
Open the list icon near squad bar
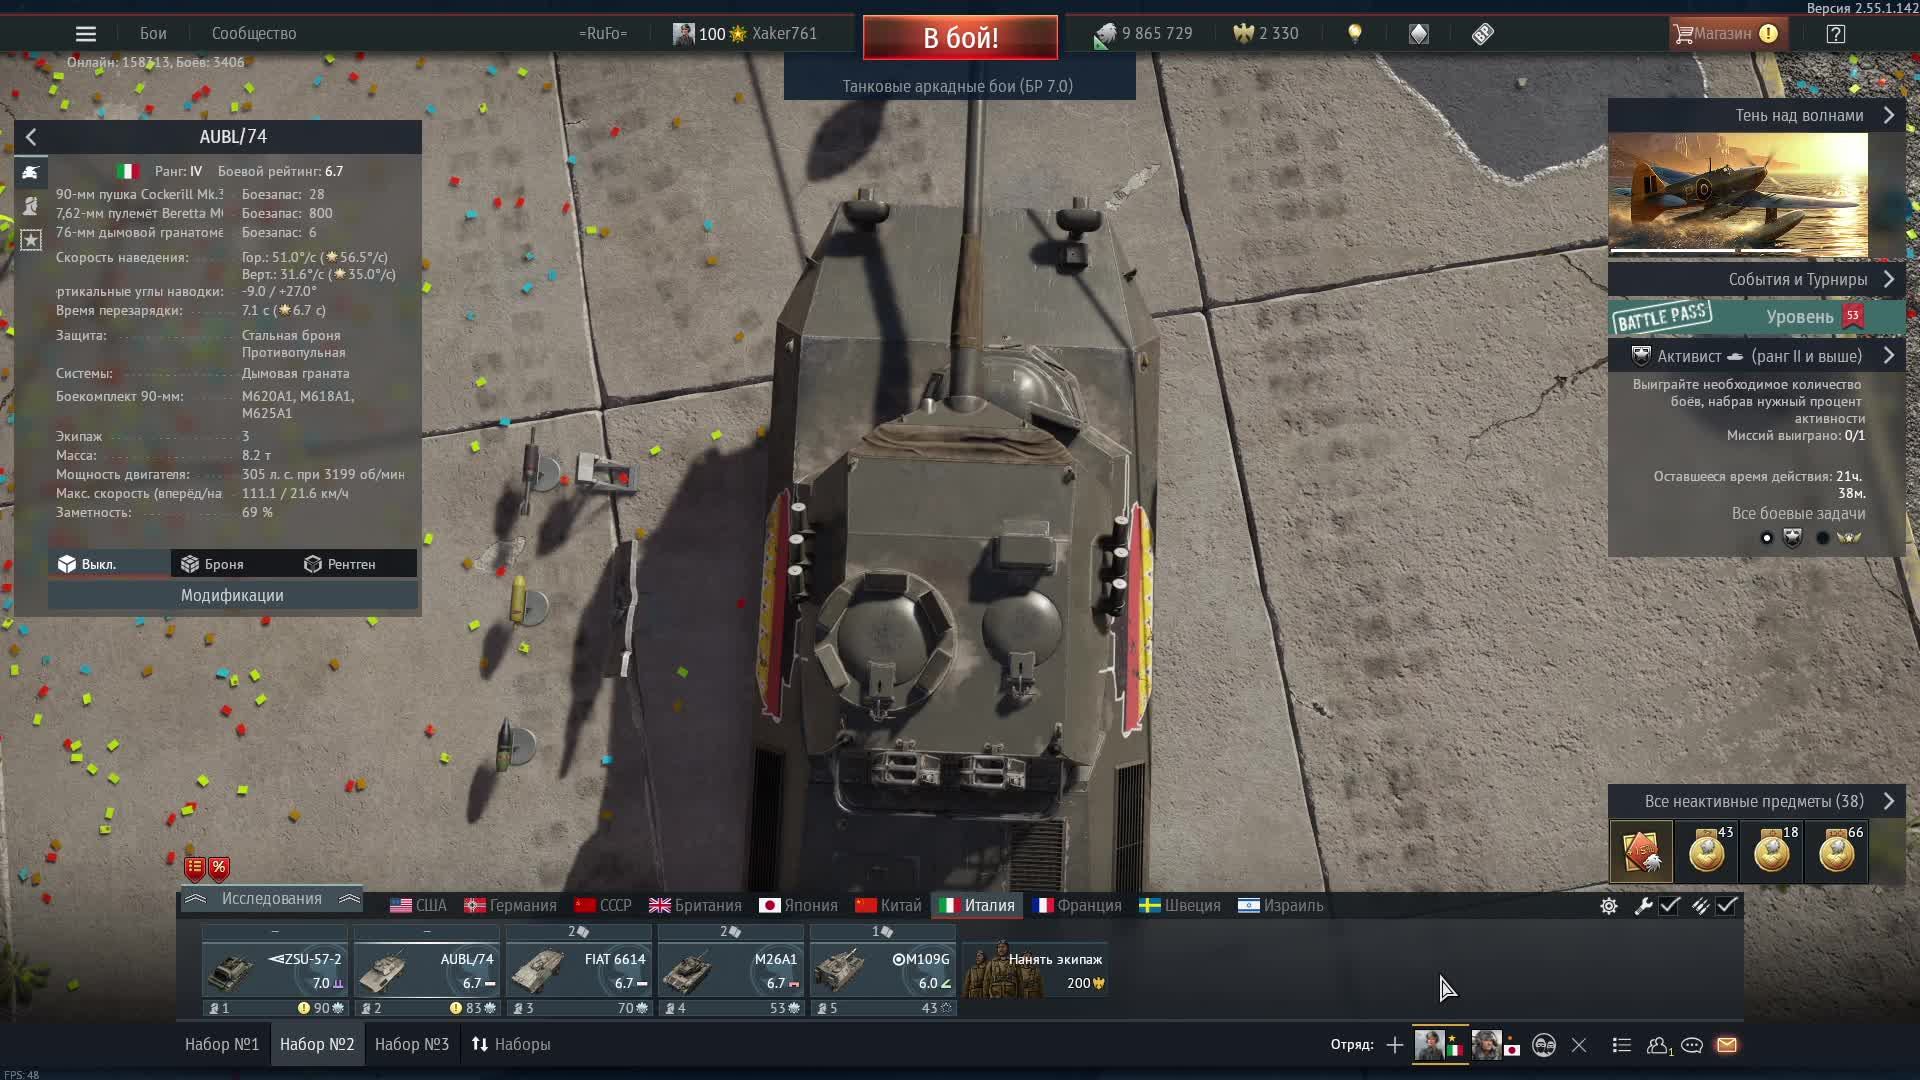click(1622, 1045)
